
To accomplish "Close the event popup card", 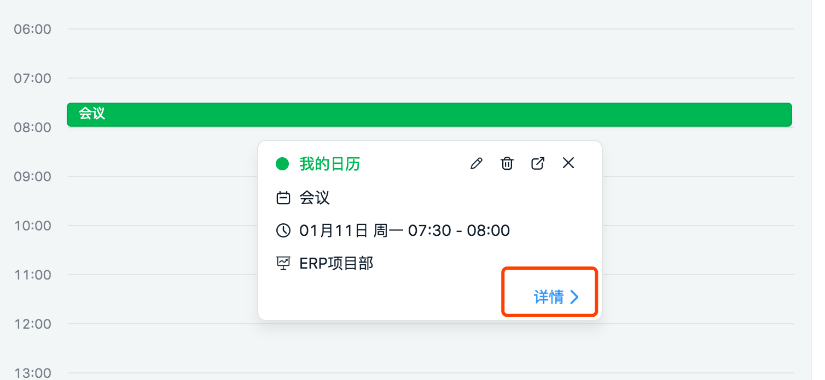I will point(568,163).
